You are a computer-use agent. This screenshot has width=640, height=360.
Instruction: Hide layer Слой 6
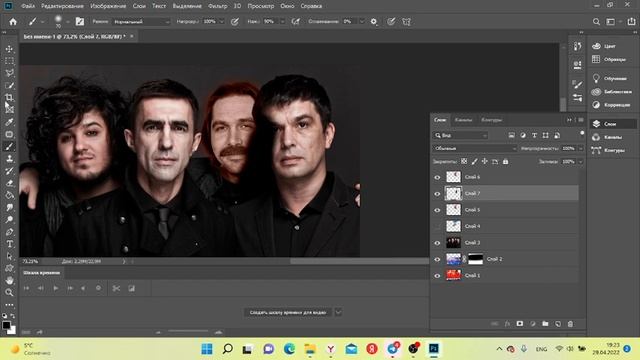tap(438, 177)
